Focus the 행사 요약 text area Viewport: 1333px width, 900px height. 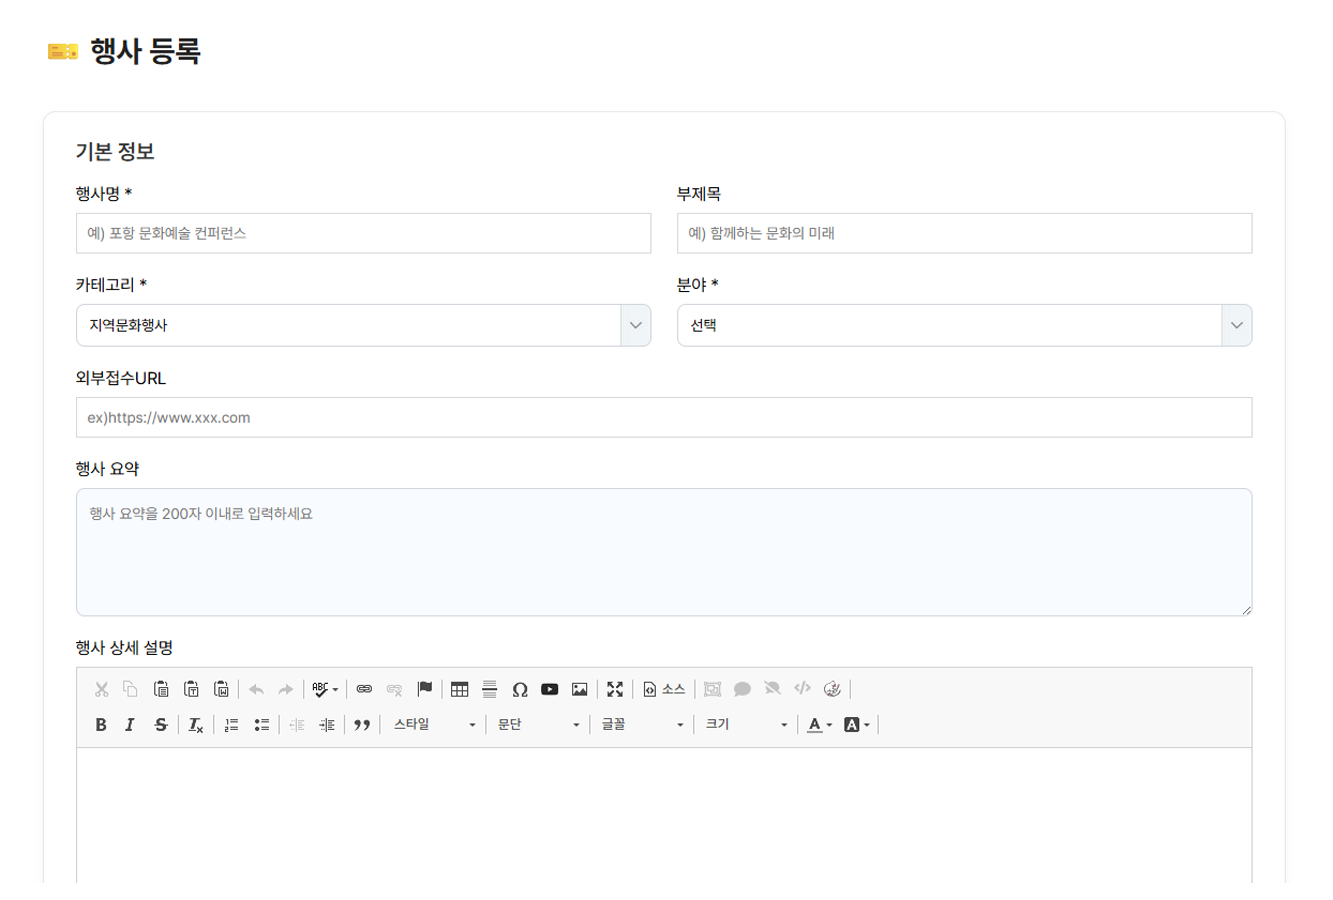click(663, 552)
